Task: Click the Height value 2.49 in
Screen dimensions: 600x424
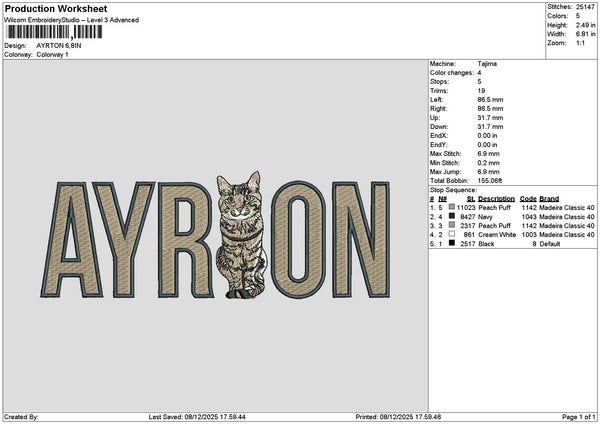Action: 585,25
